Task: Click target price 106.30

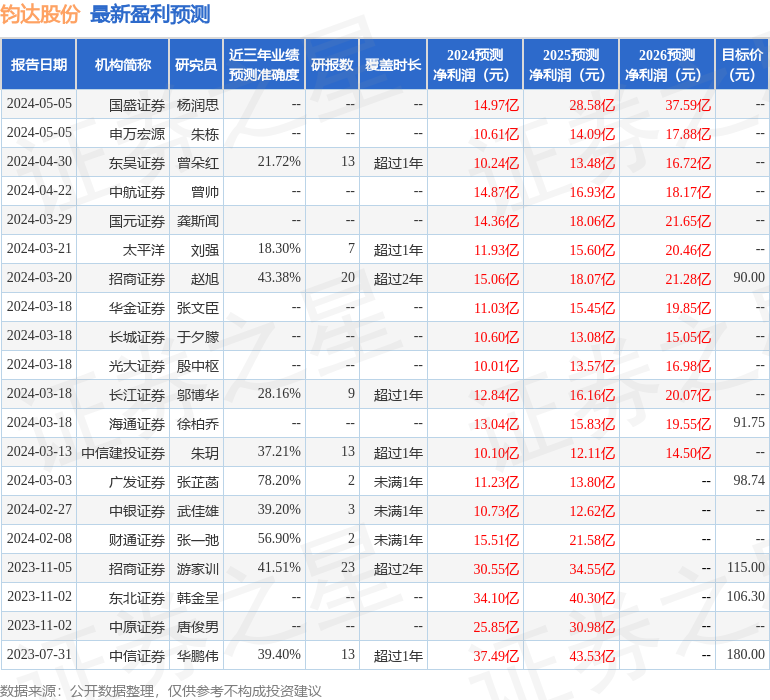Action: (745, 596)
